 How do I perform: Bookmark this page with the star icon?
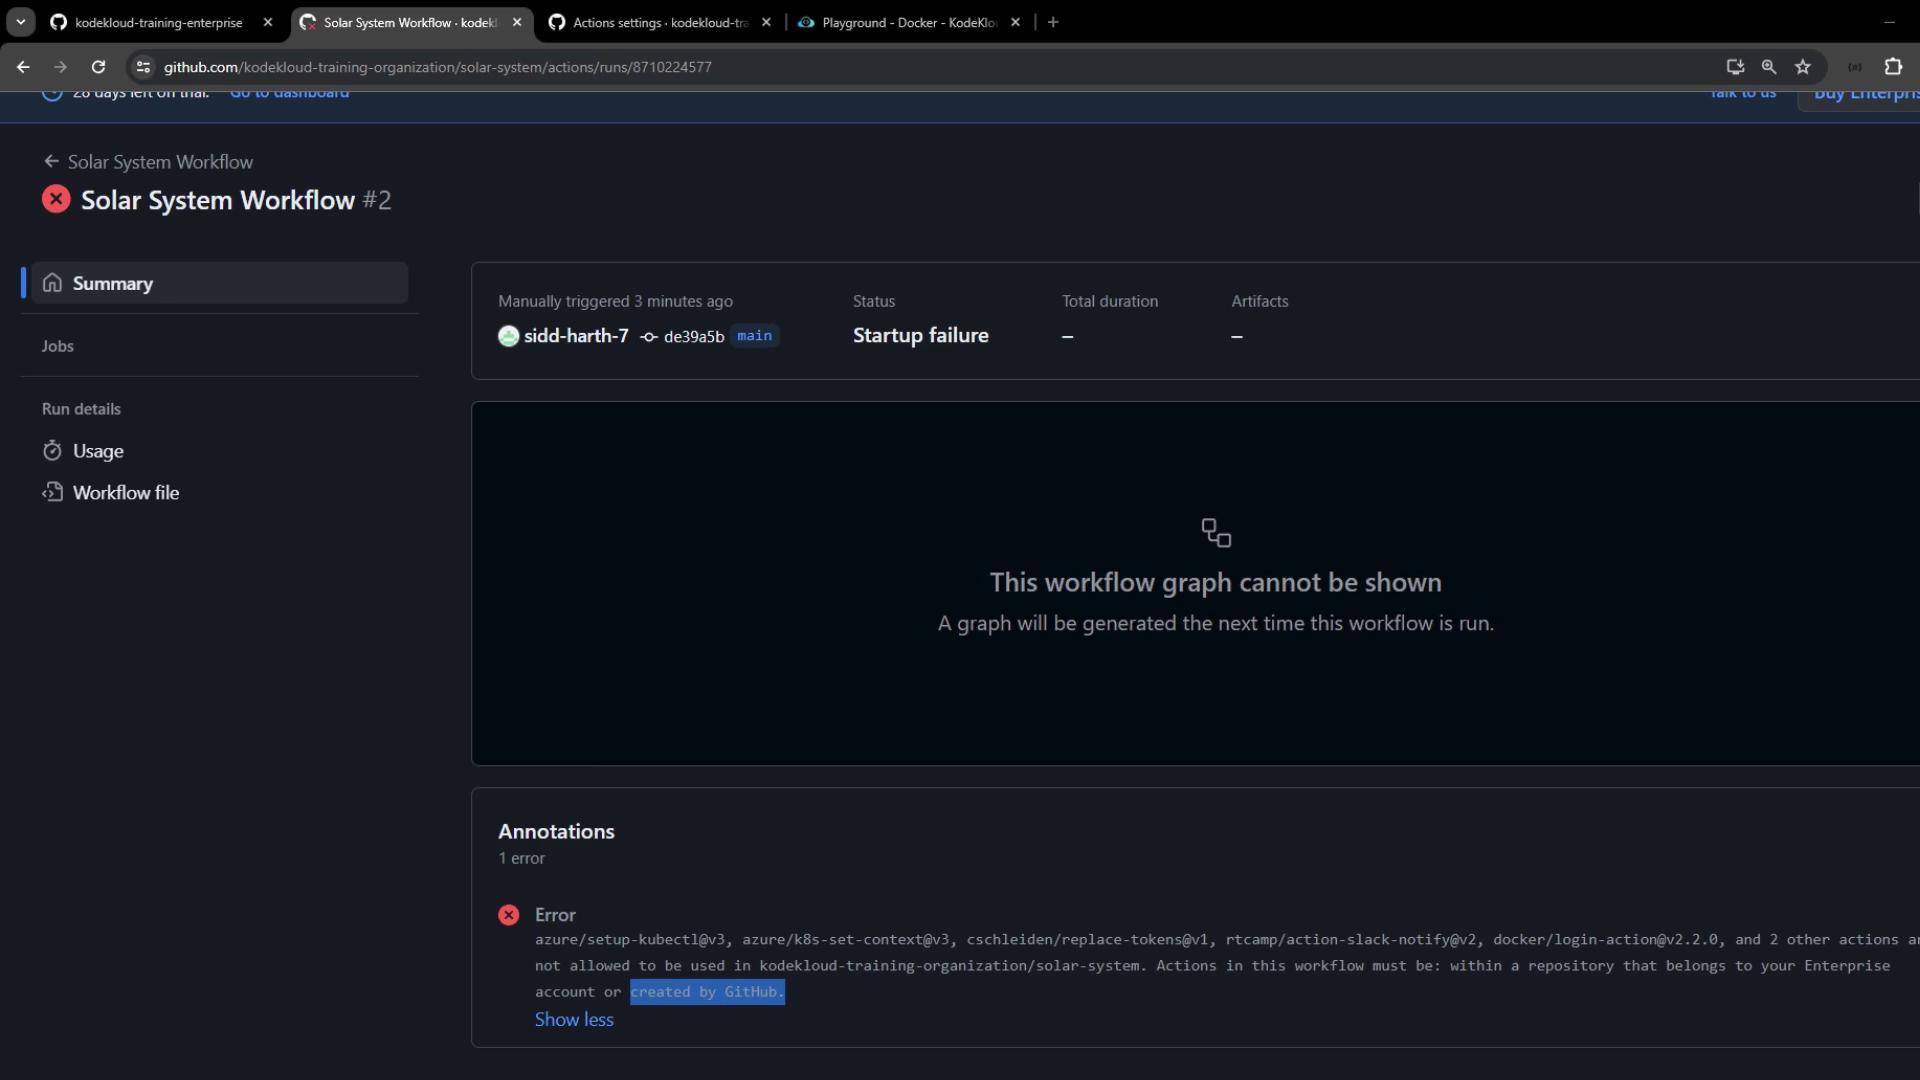pos(1802,67)
